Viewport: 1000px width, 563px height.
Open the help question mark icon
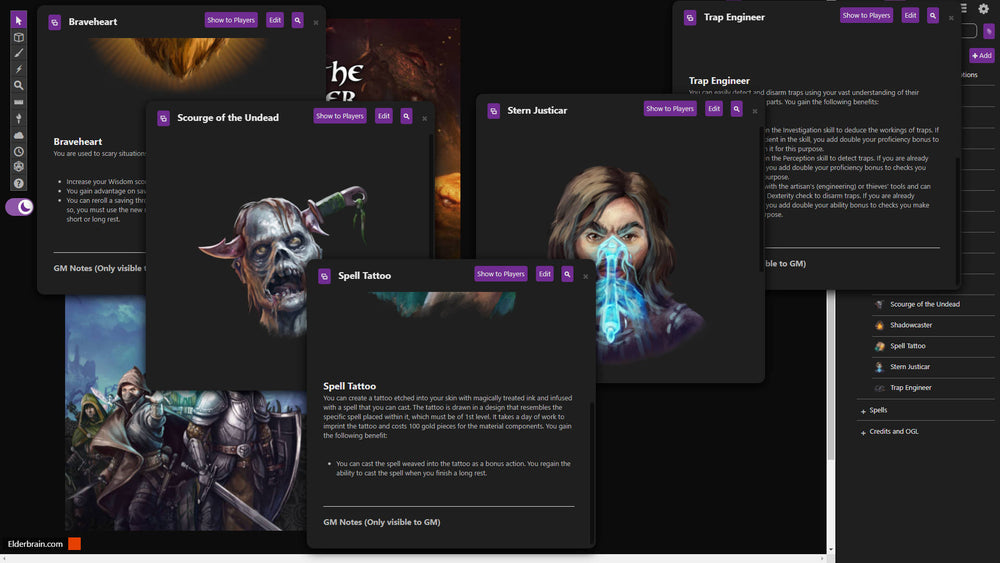18,183
